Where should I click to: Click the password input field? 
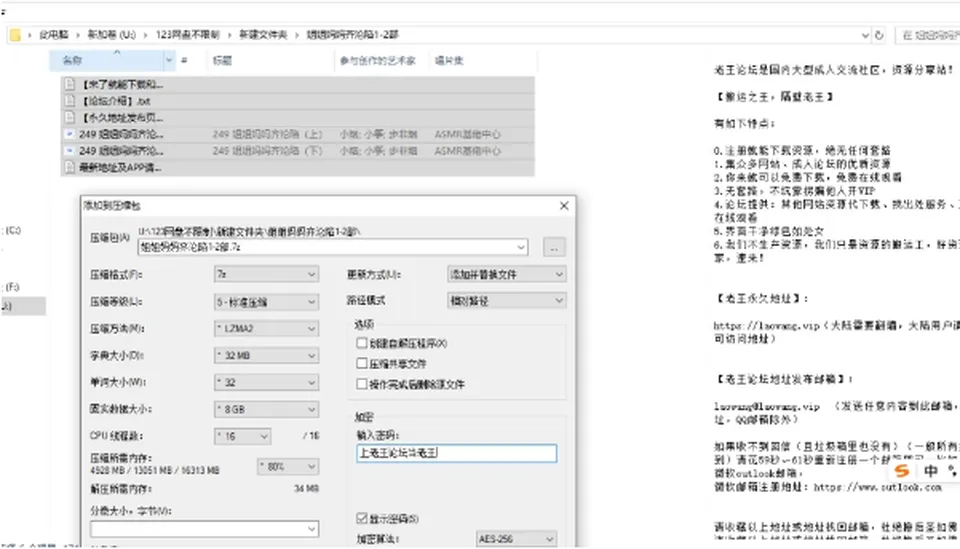pos(457,453)
